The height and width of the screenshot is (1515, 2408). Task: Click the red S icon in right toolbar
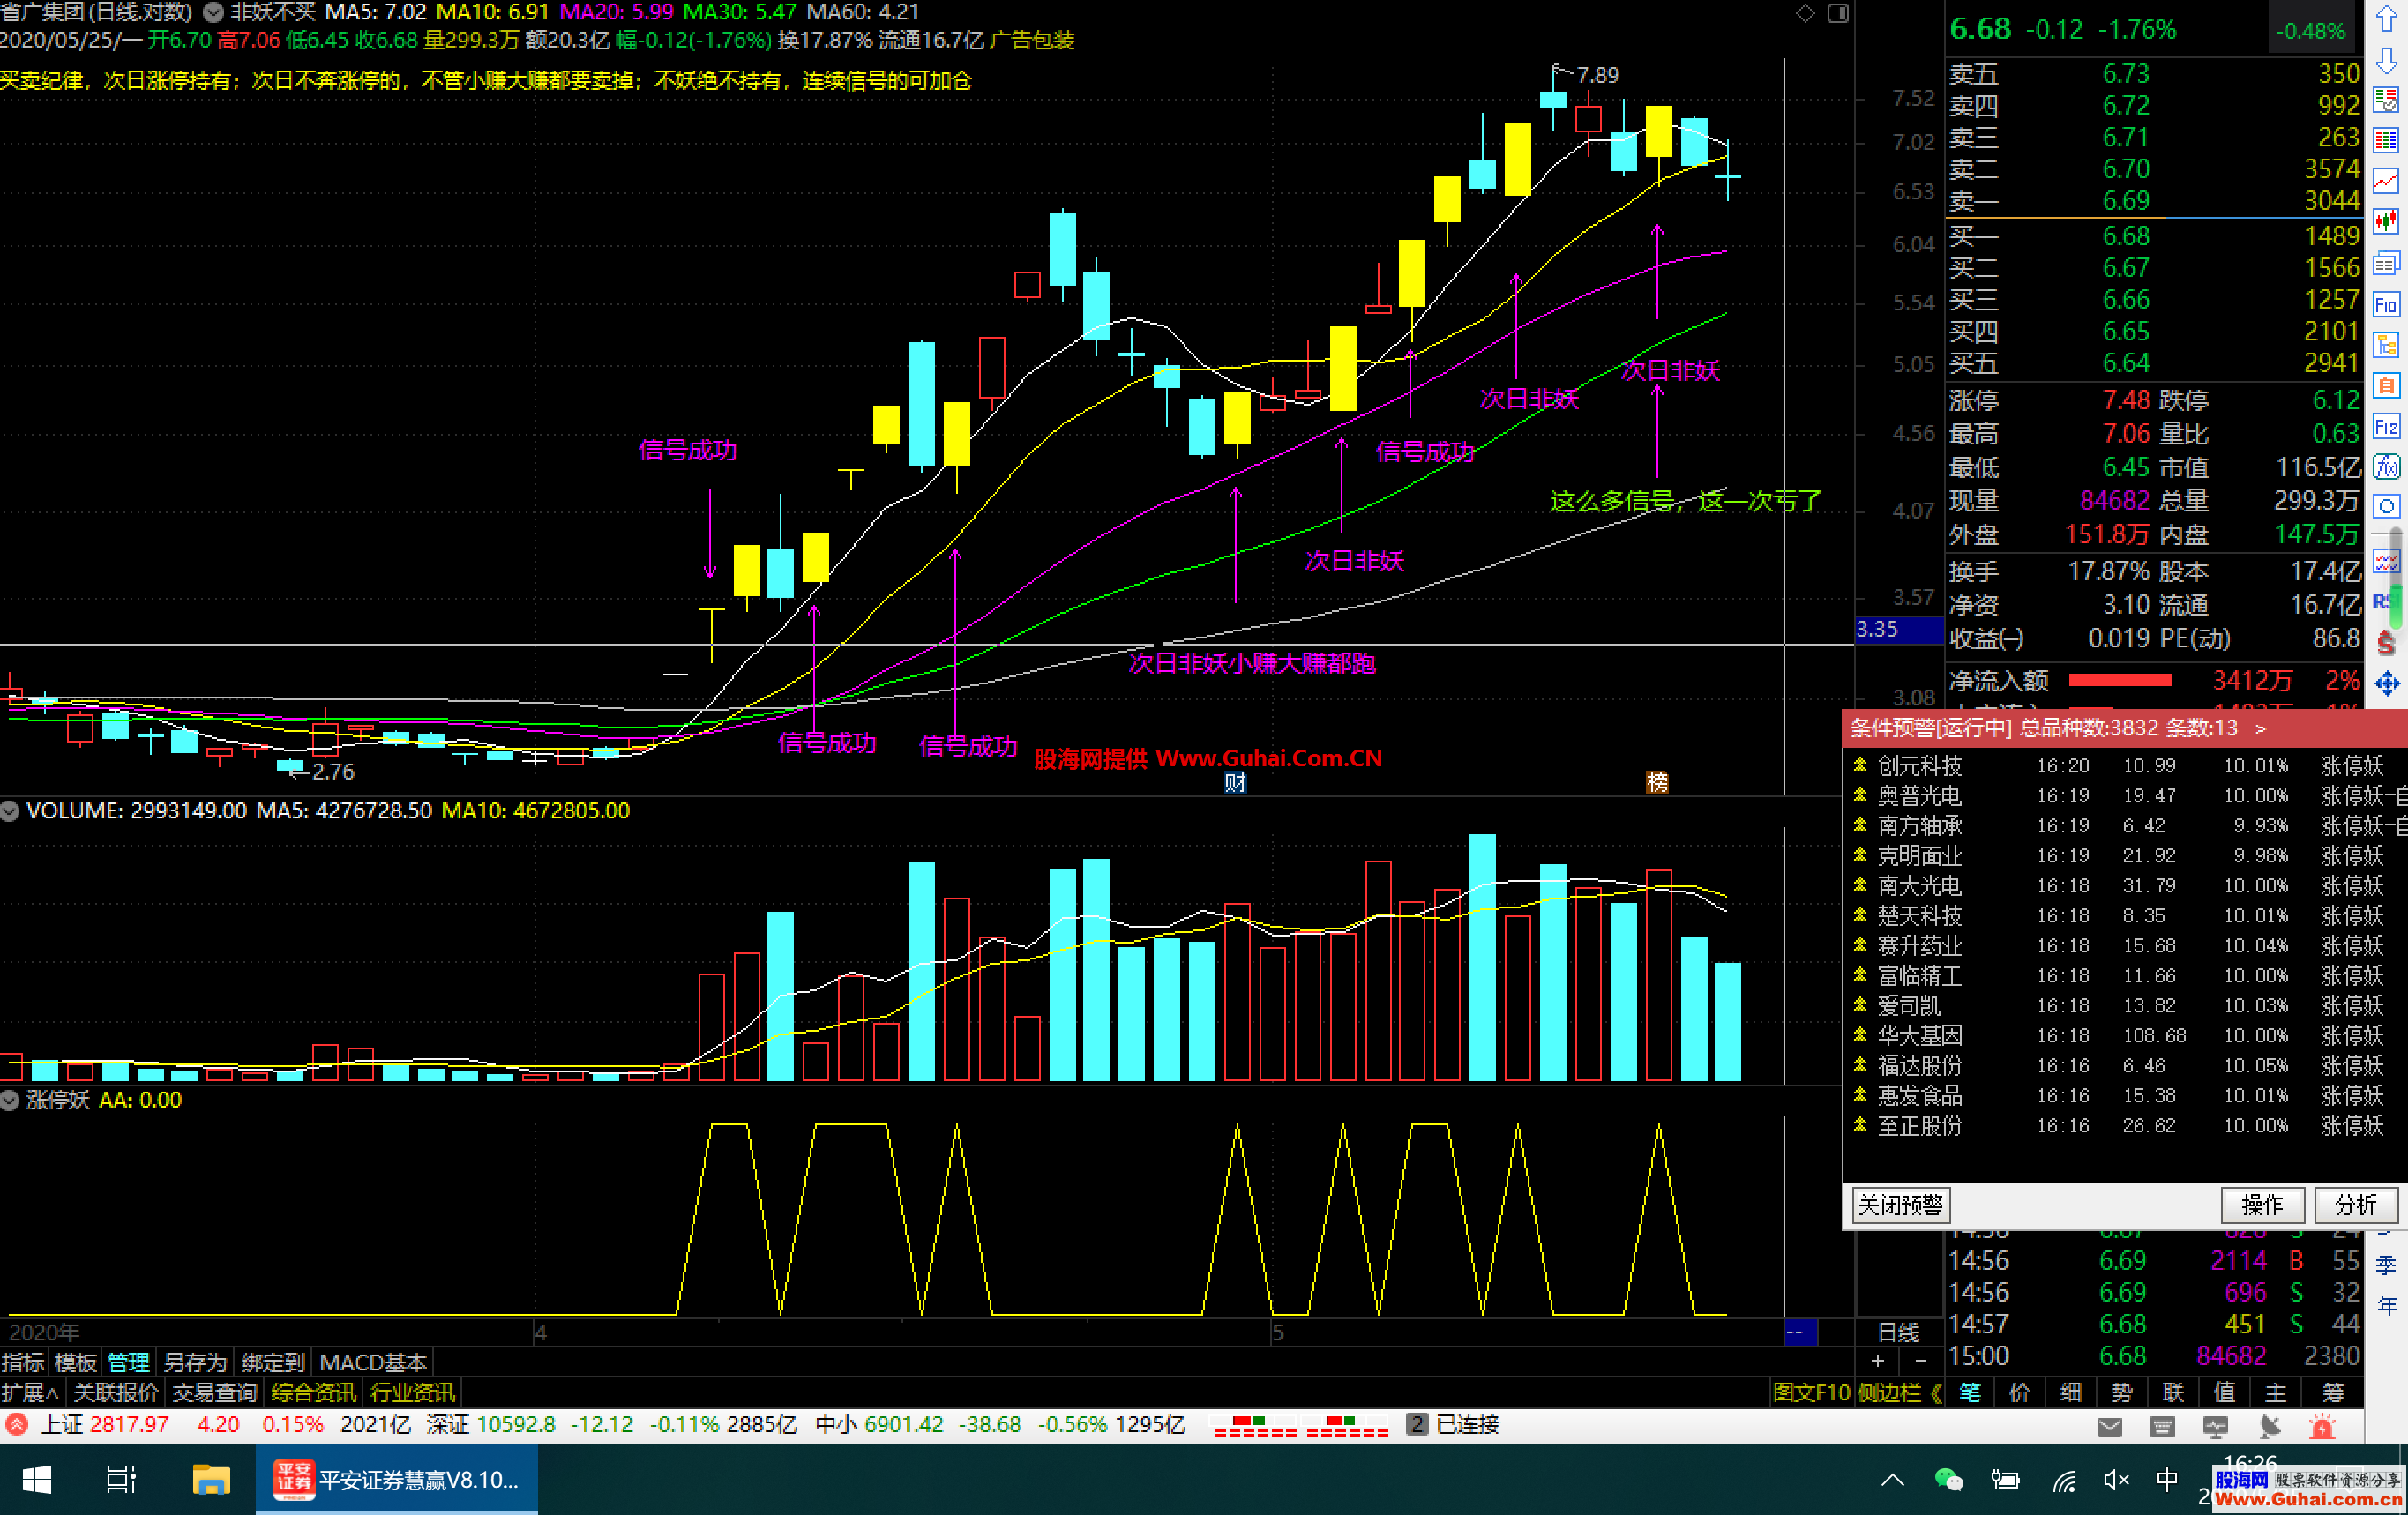[x=2387, y=643]
